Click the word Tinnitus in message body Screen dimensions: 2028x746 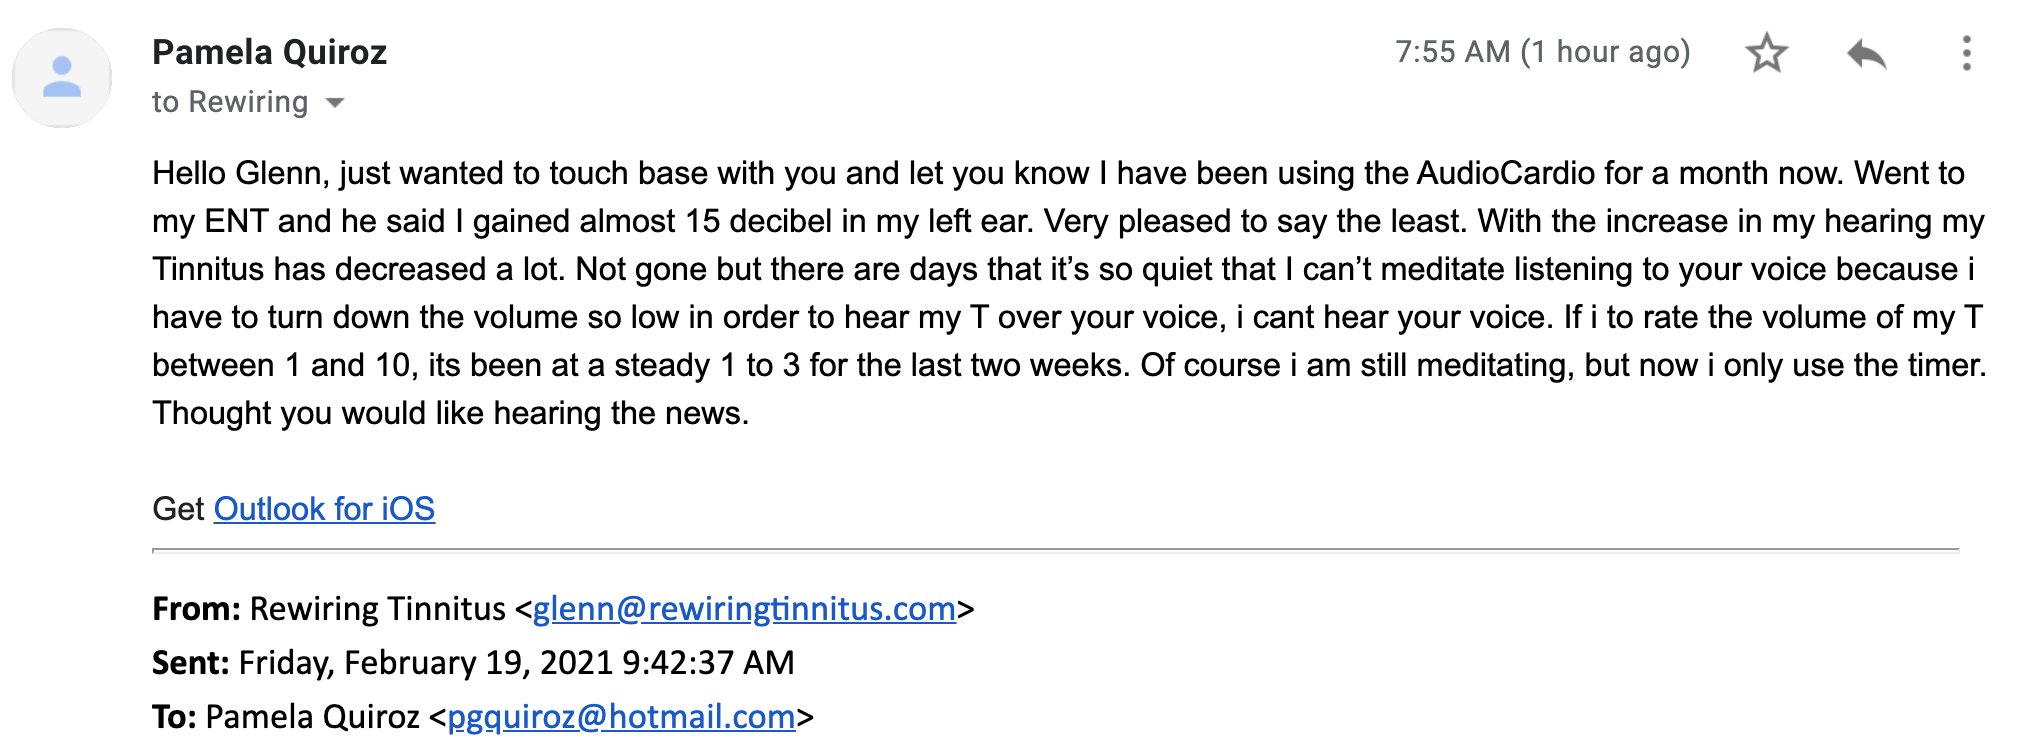[208, 269]
